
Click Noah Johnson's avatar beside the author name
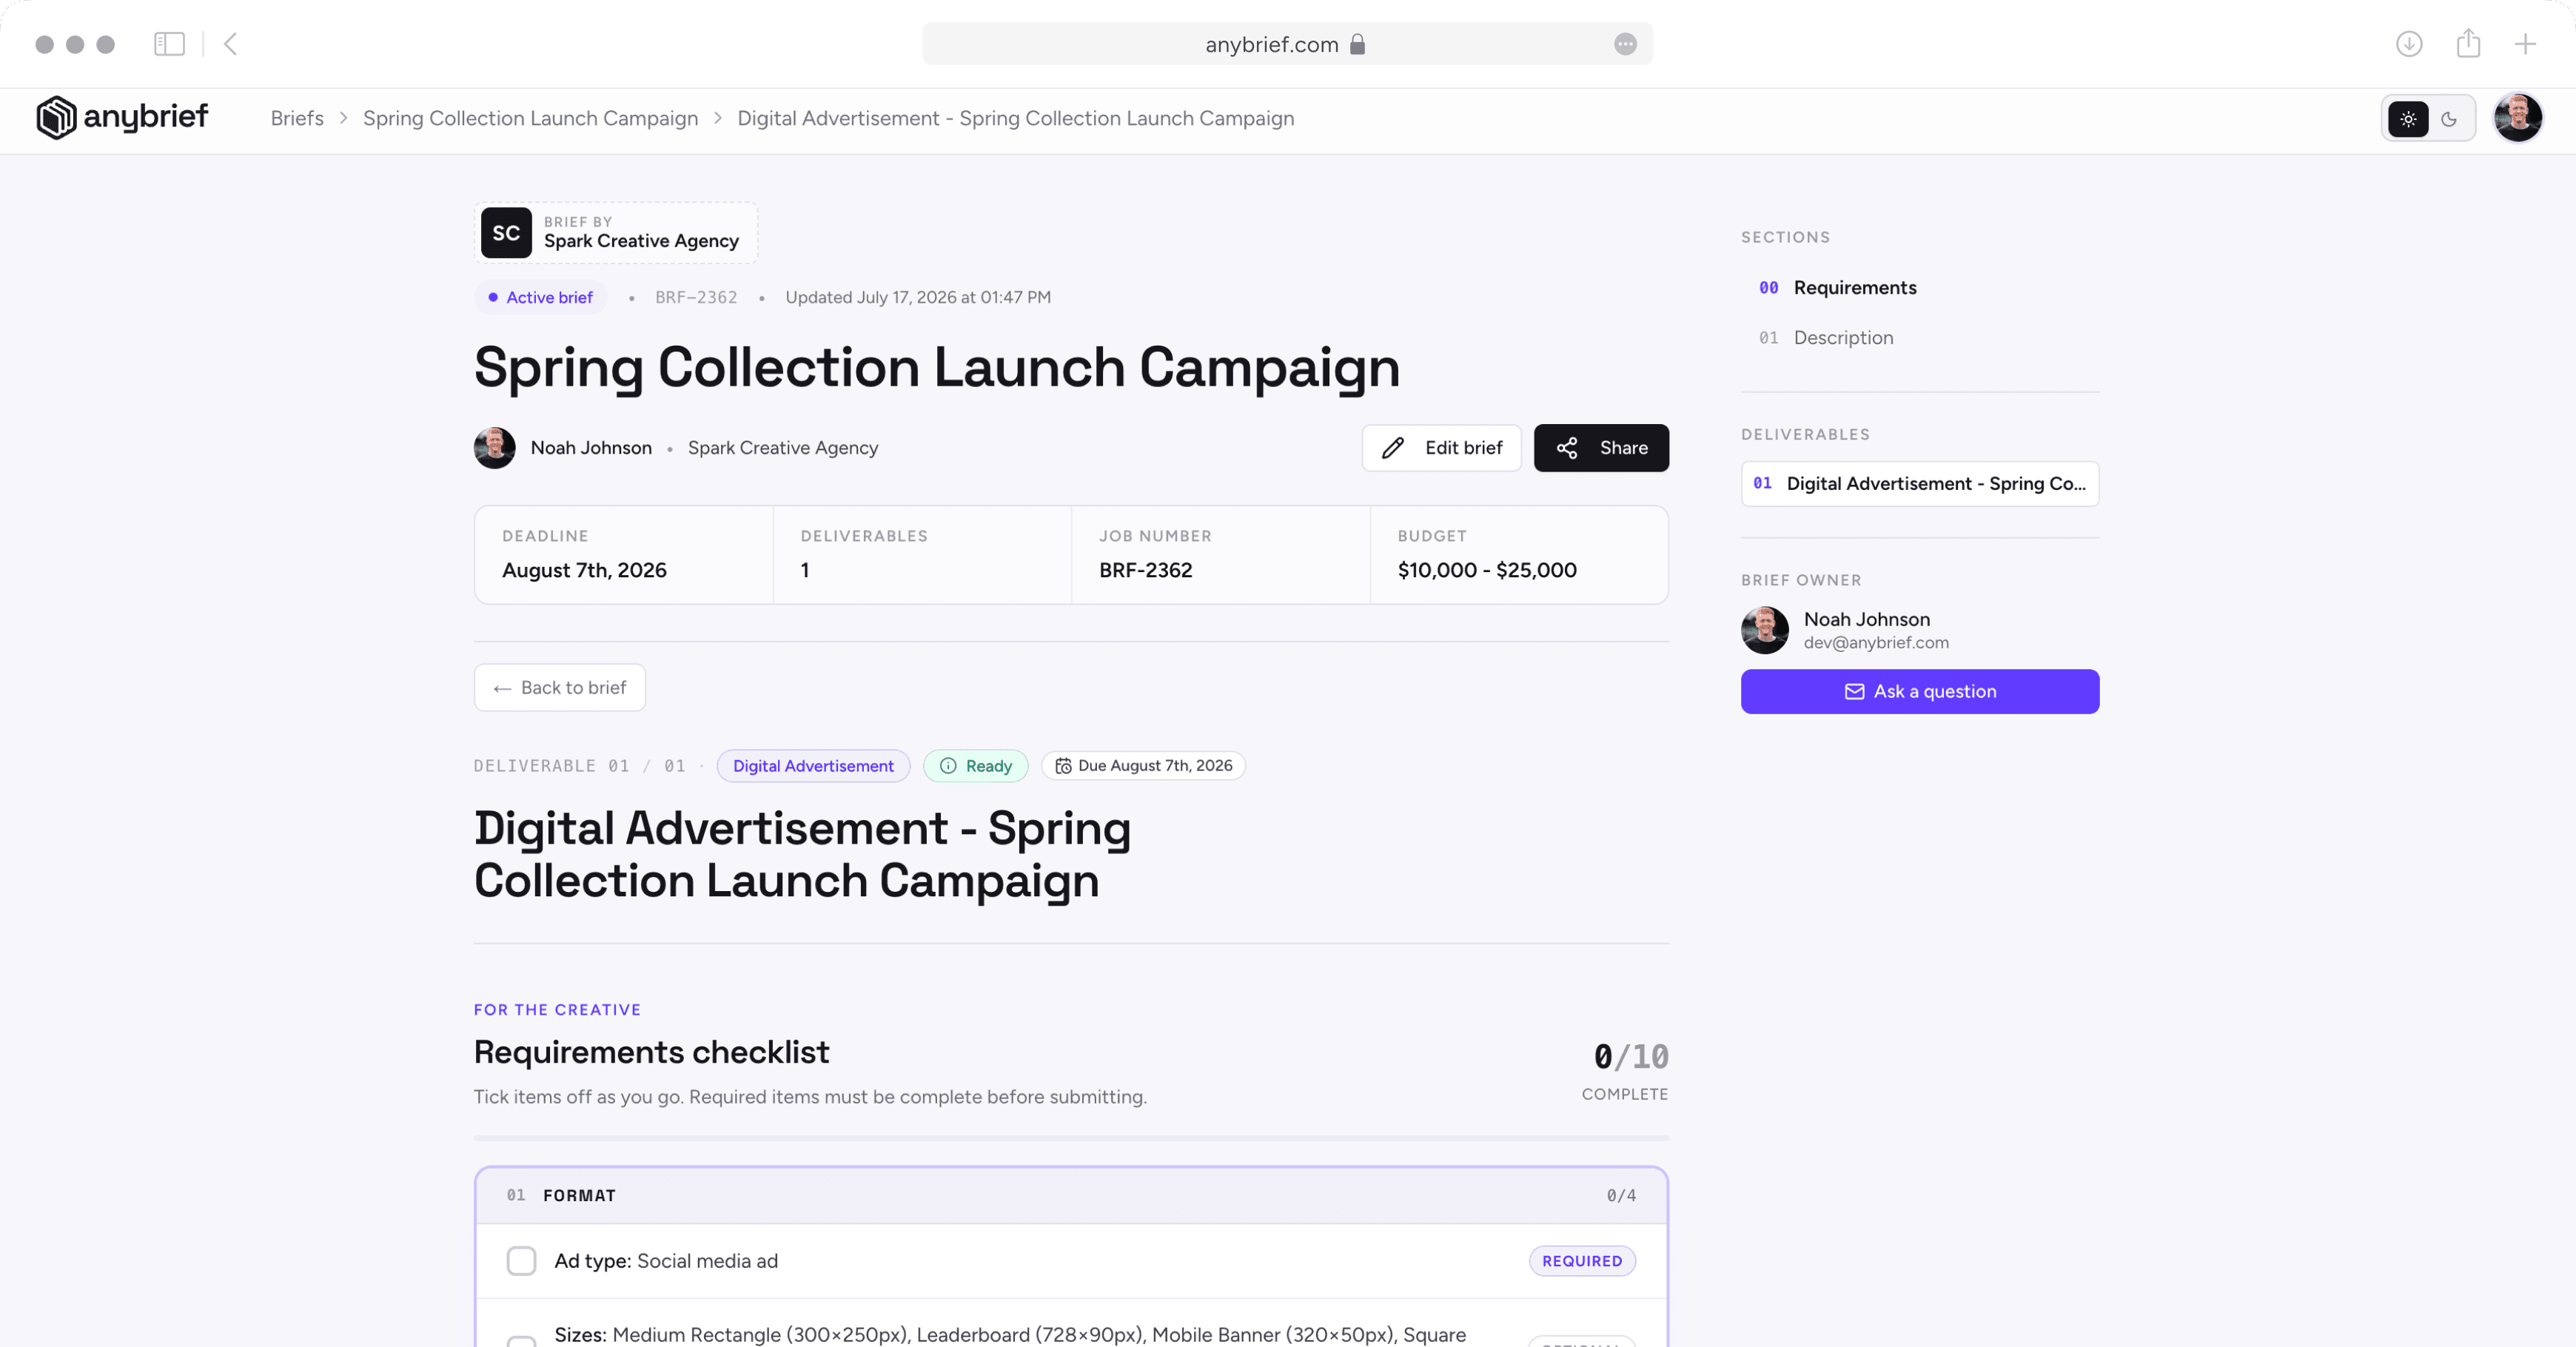[x=495, y=448]
